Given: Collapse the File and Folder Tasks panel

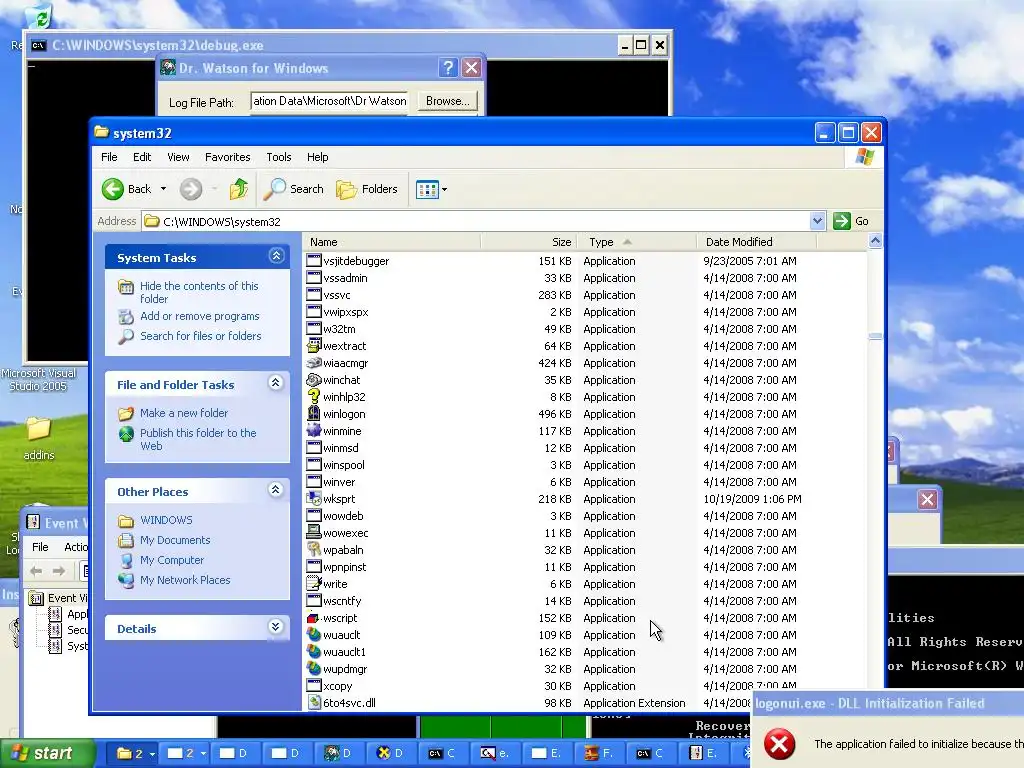Looking at the screenshot, I should pyautogui.click(x=276, y=383).
